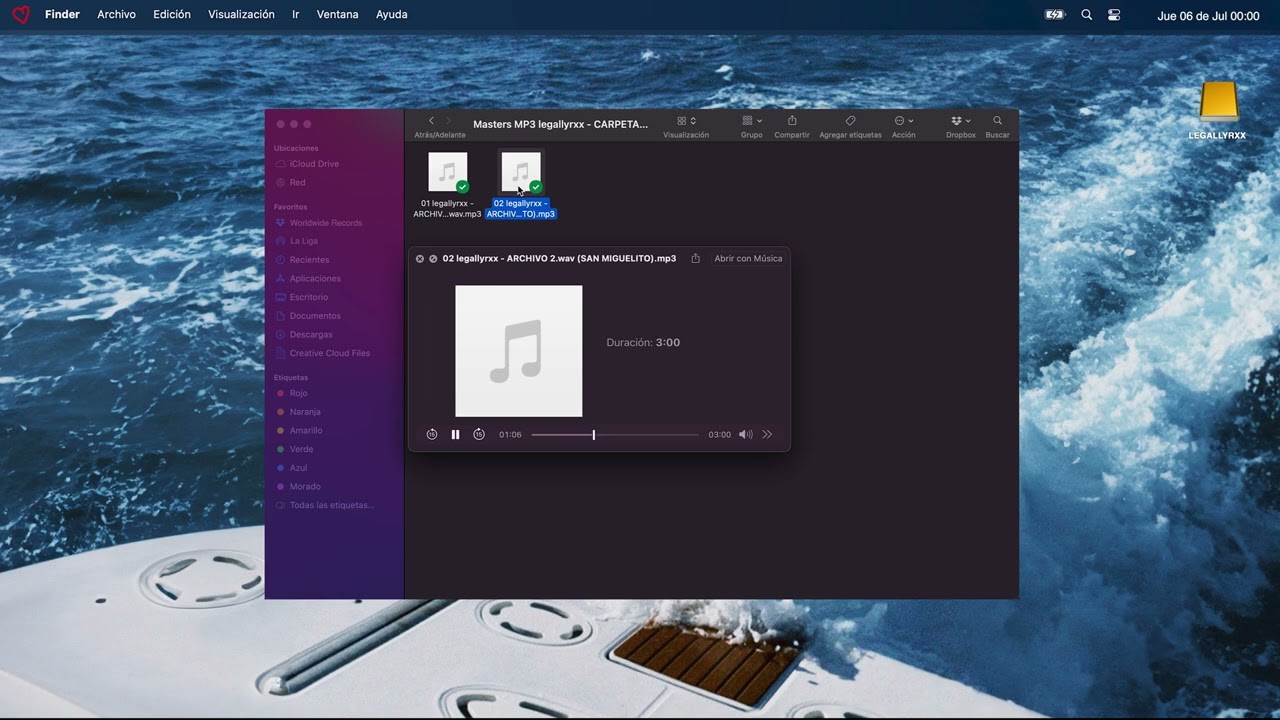The height and width of the screenshot is (720, 1280).
Task: Go forward in Finder navigation
Action: point(448,121)
